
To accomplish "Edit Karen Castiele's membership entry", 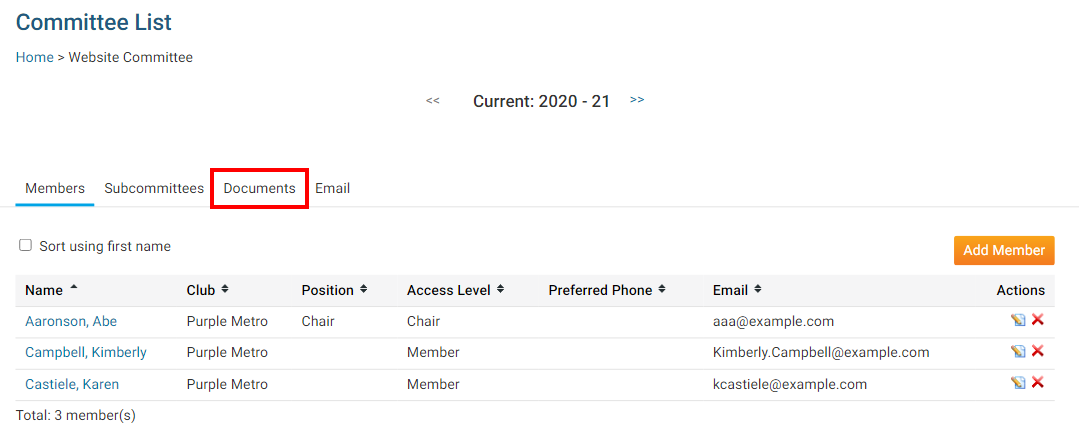I will tap(1018, 383).
